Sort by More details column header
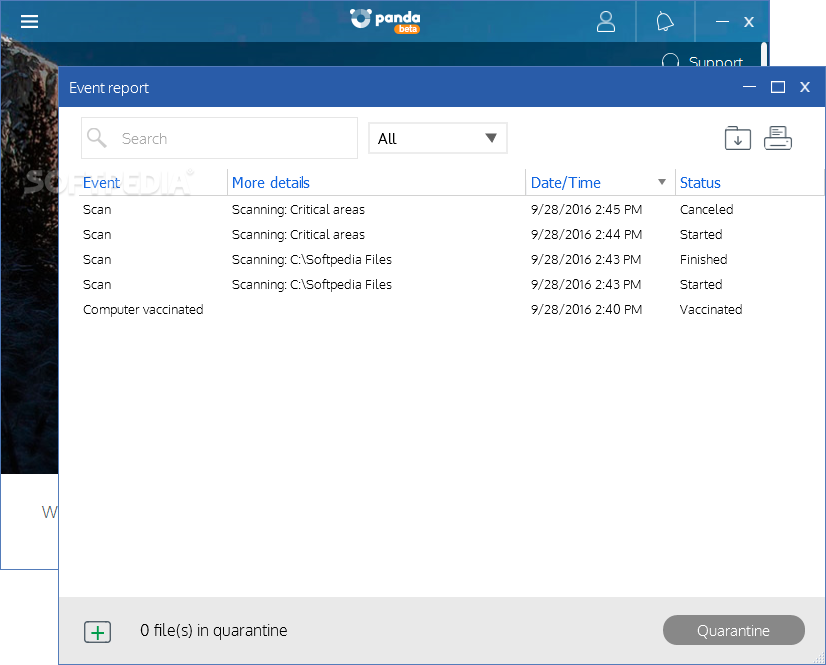826x665 pixels. 271,183
